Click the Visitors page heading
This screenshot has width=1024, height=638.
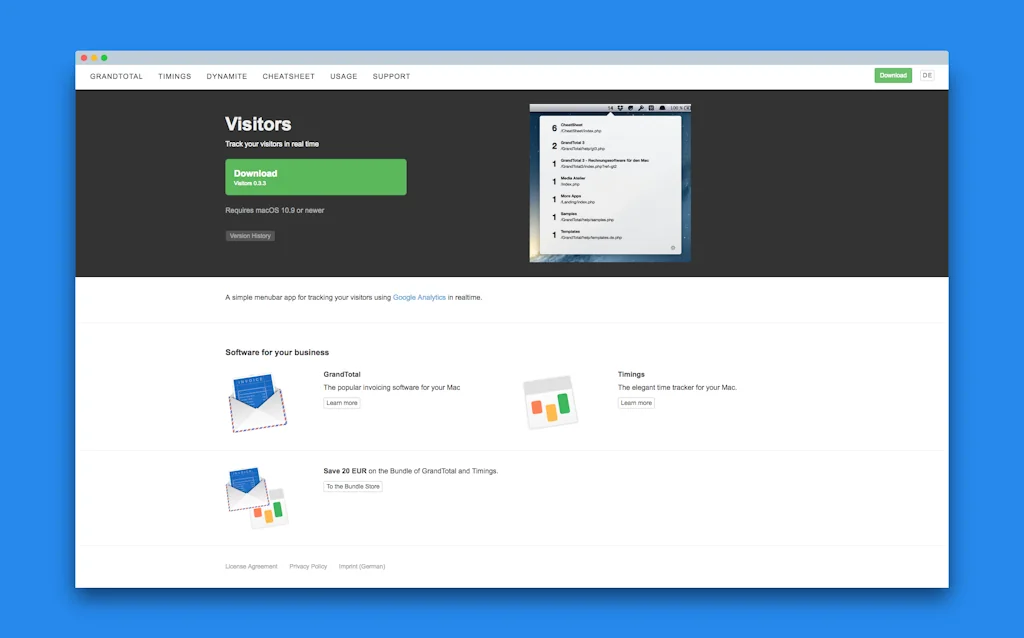tap(258, 124)
